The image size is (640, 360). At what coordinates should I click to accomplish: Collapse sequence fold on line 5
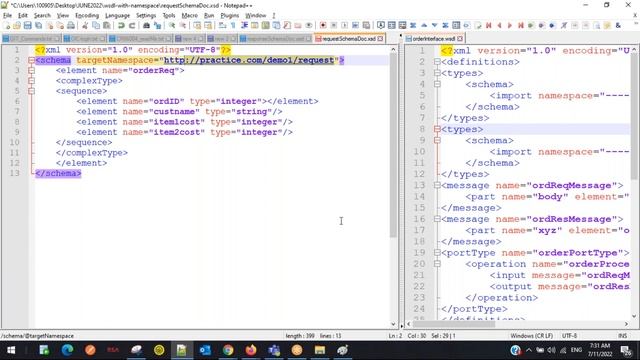click(x=31, y=91)
